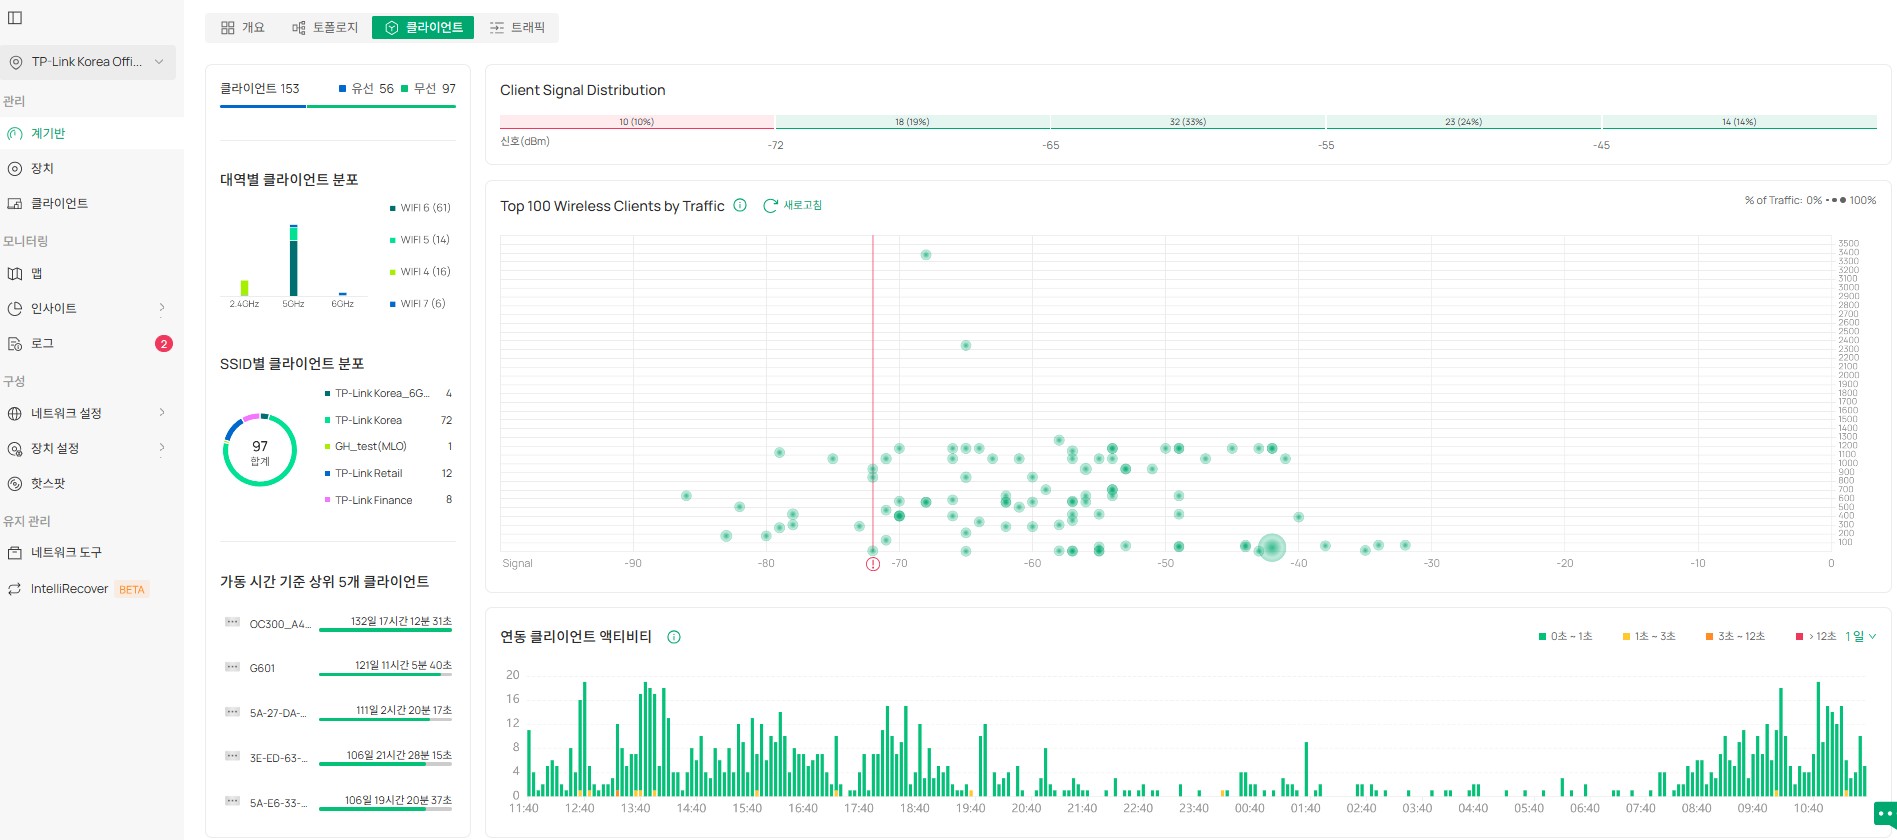Click the 핫스팟 sidebar icon
This screenshot has width=1897, height=840.
[15, 484]
